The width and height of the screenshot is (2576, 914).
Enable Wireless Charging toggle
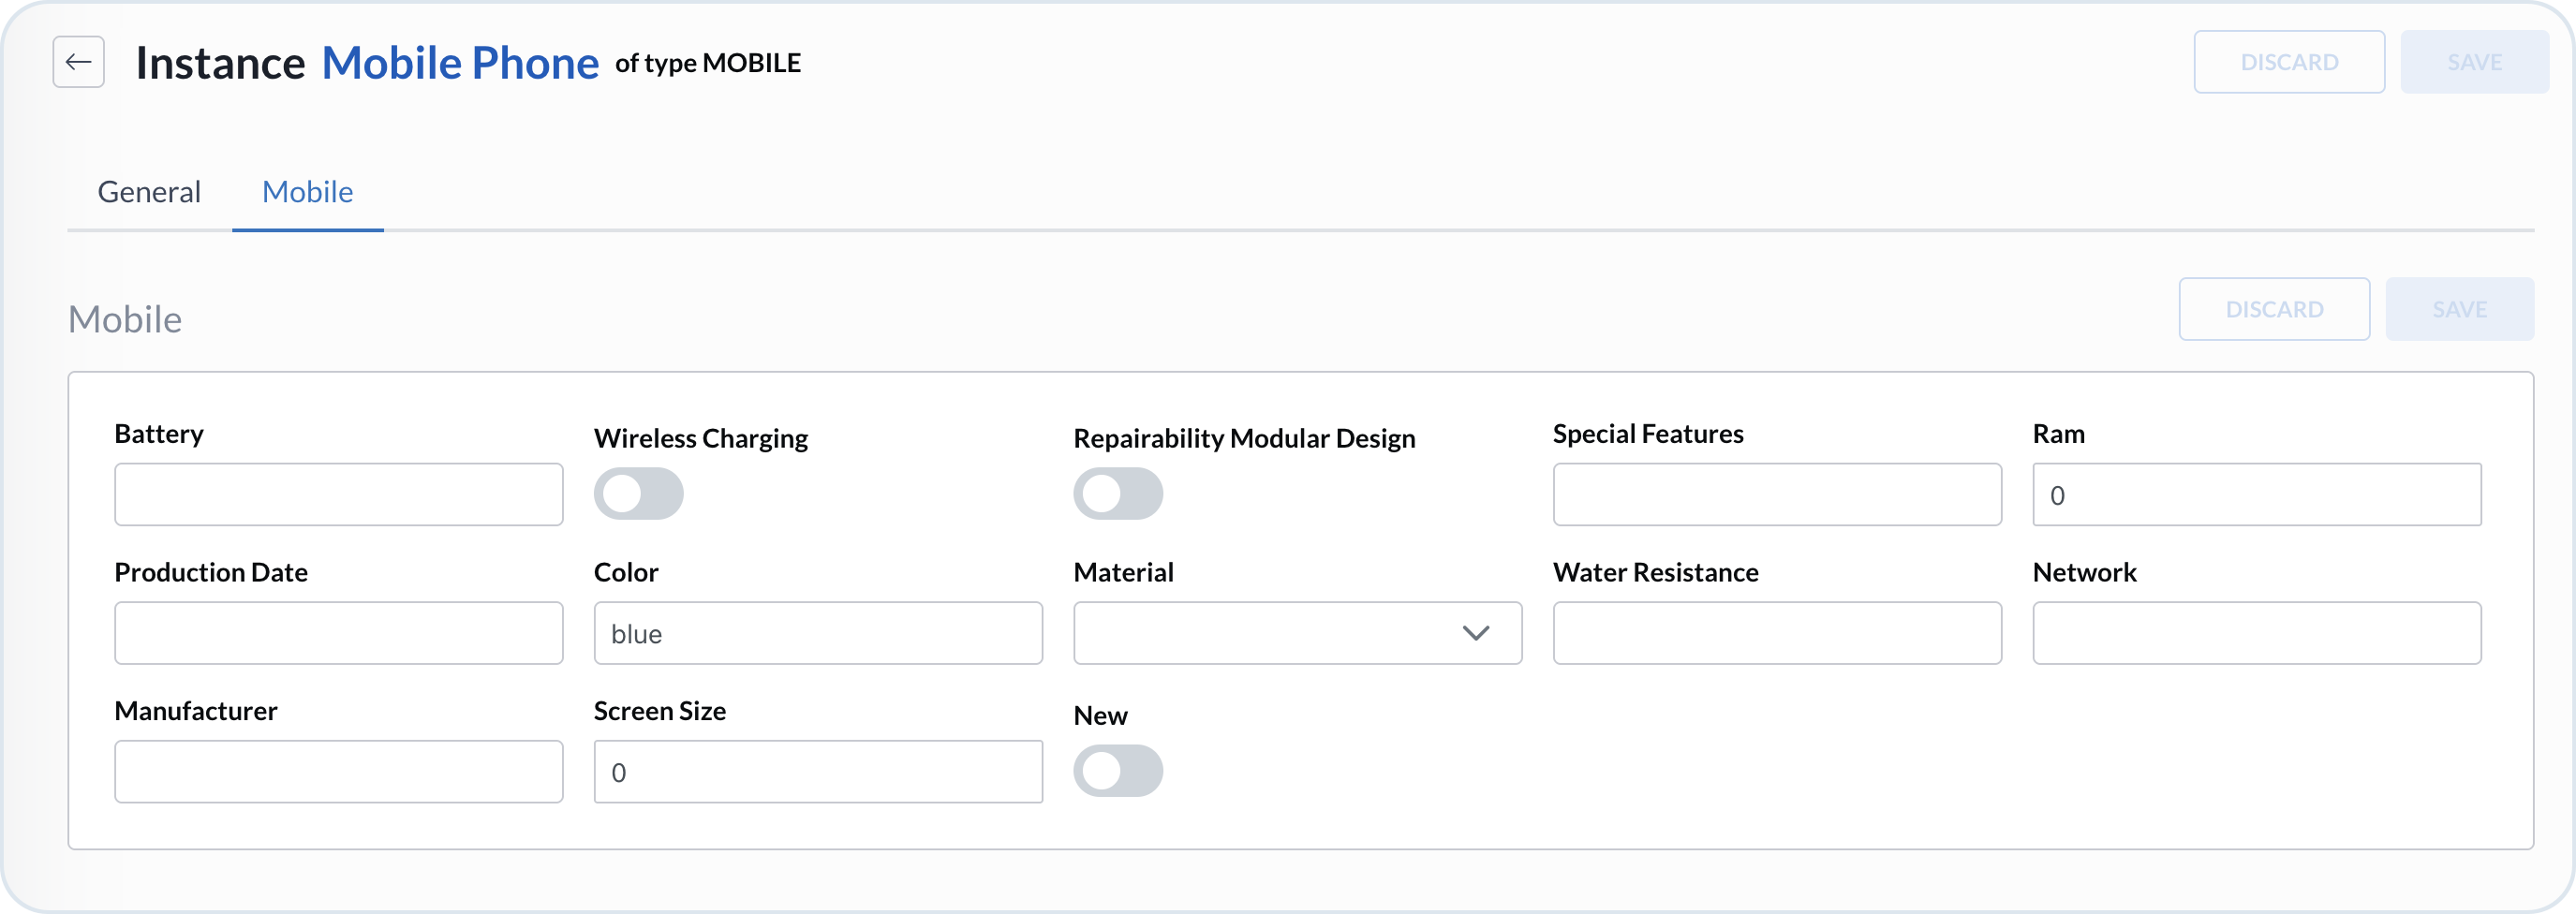click(x=639, y=494)
